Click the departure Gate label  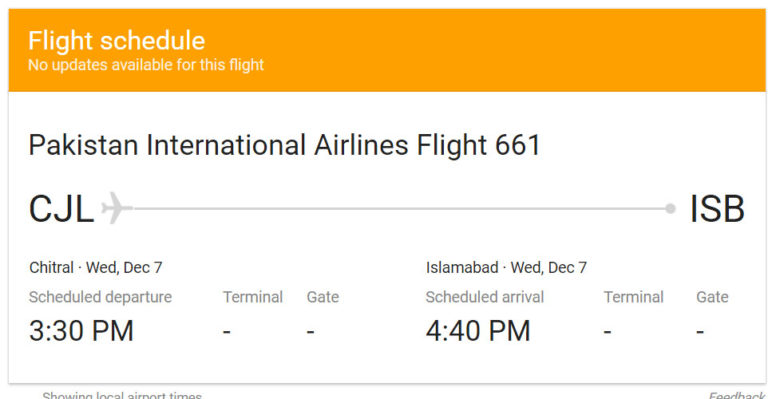(x=323, y=297)
